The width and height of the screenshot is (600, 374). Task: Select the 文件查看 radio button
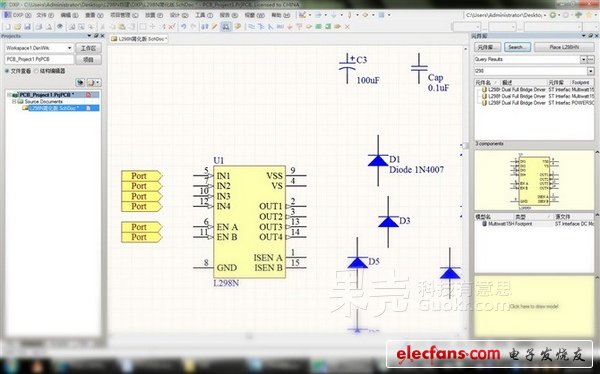pos(7,71)
